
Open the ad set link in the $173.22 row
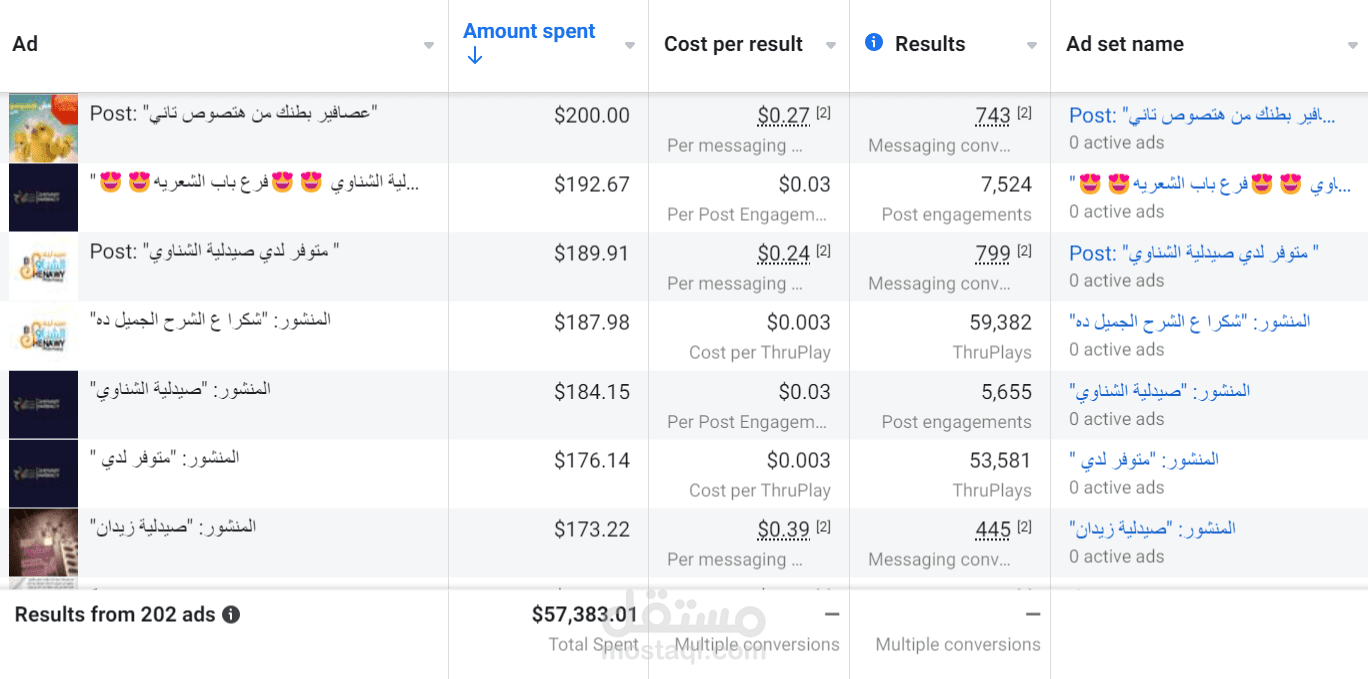1152,528
